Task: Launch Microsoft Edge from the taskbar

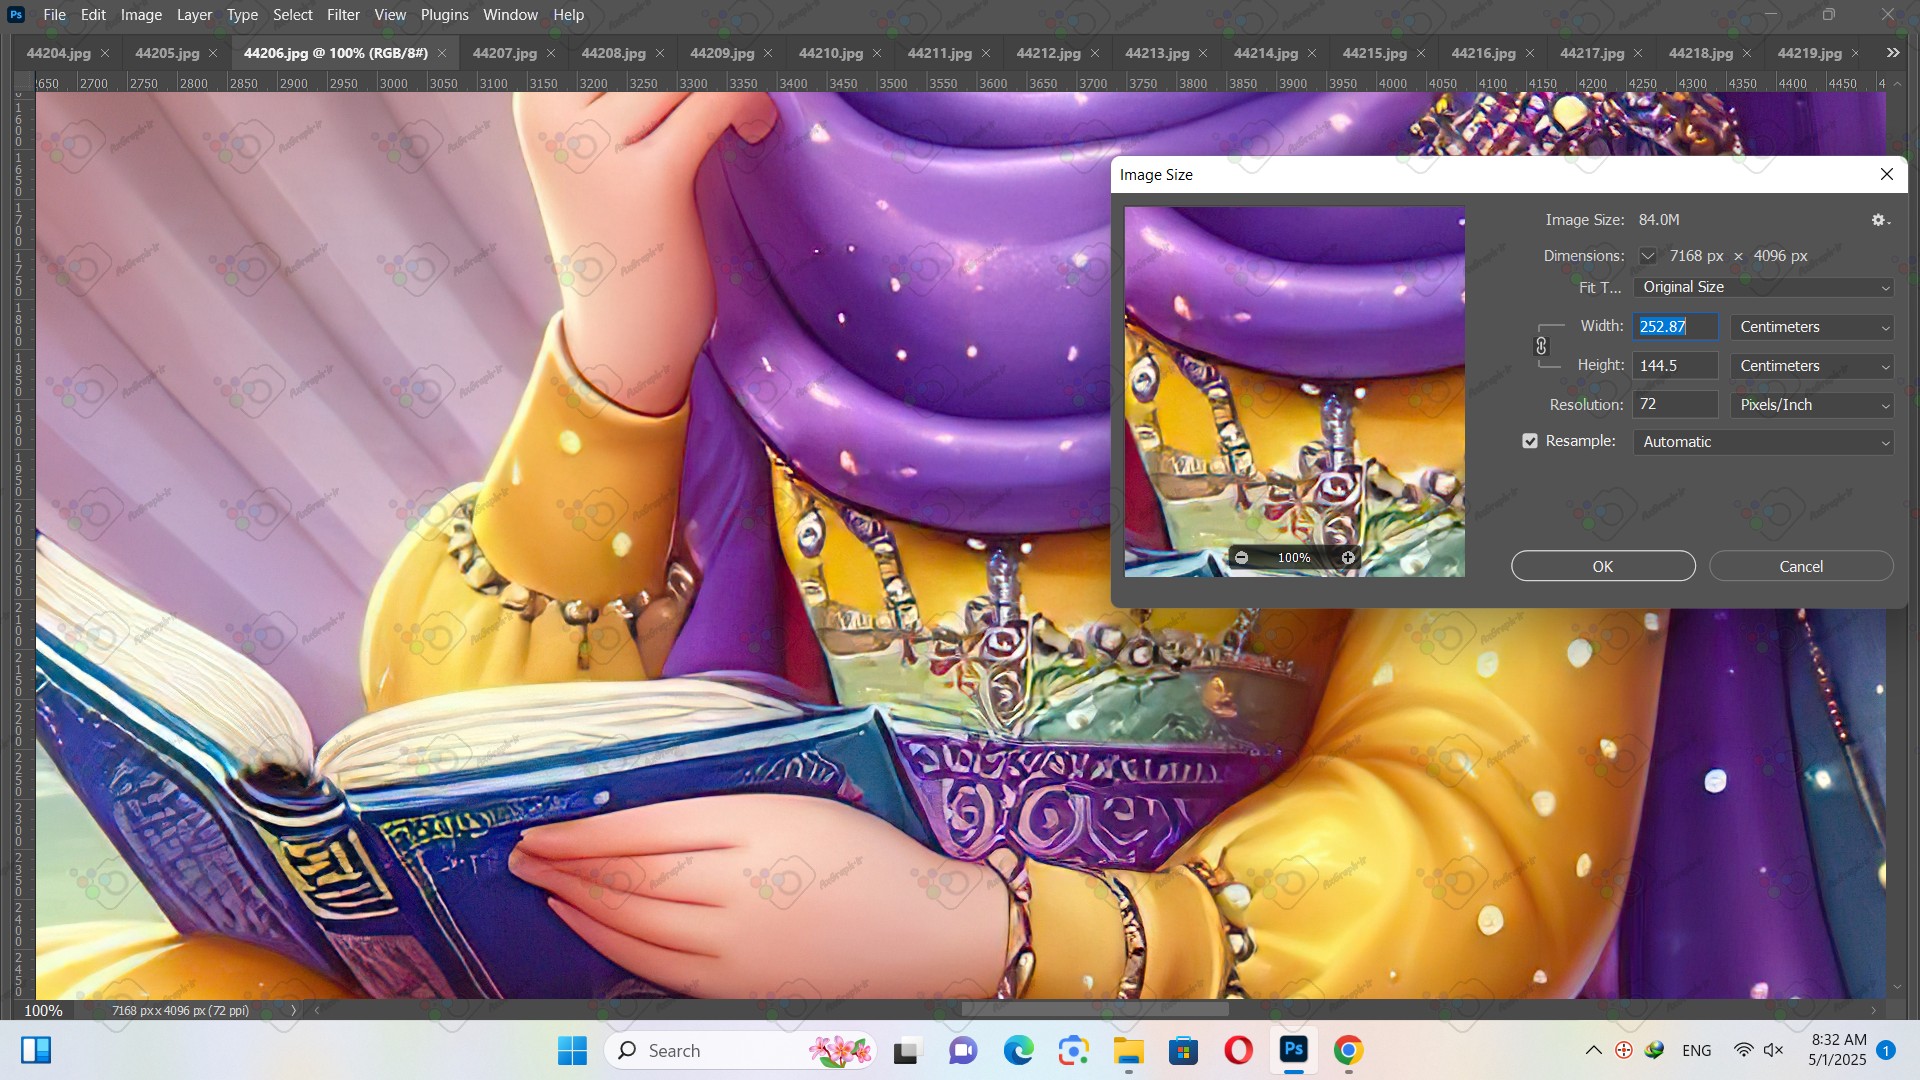Action: 1018,1050
